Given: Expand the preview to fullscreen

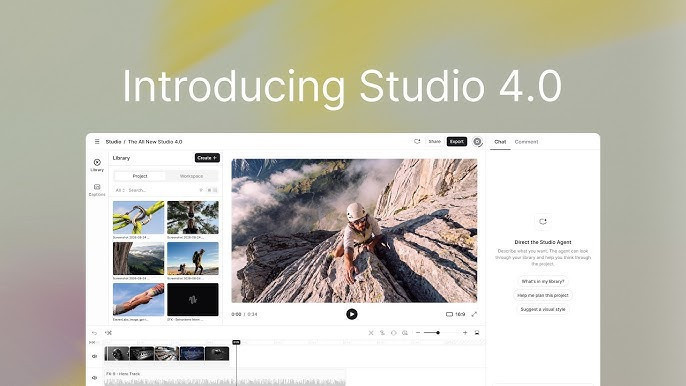Looking at the screenshot, I should point(474,314).
